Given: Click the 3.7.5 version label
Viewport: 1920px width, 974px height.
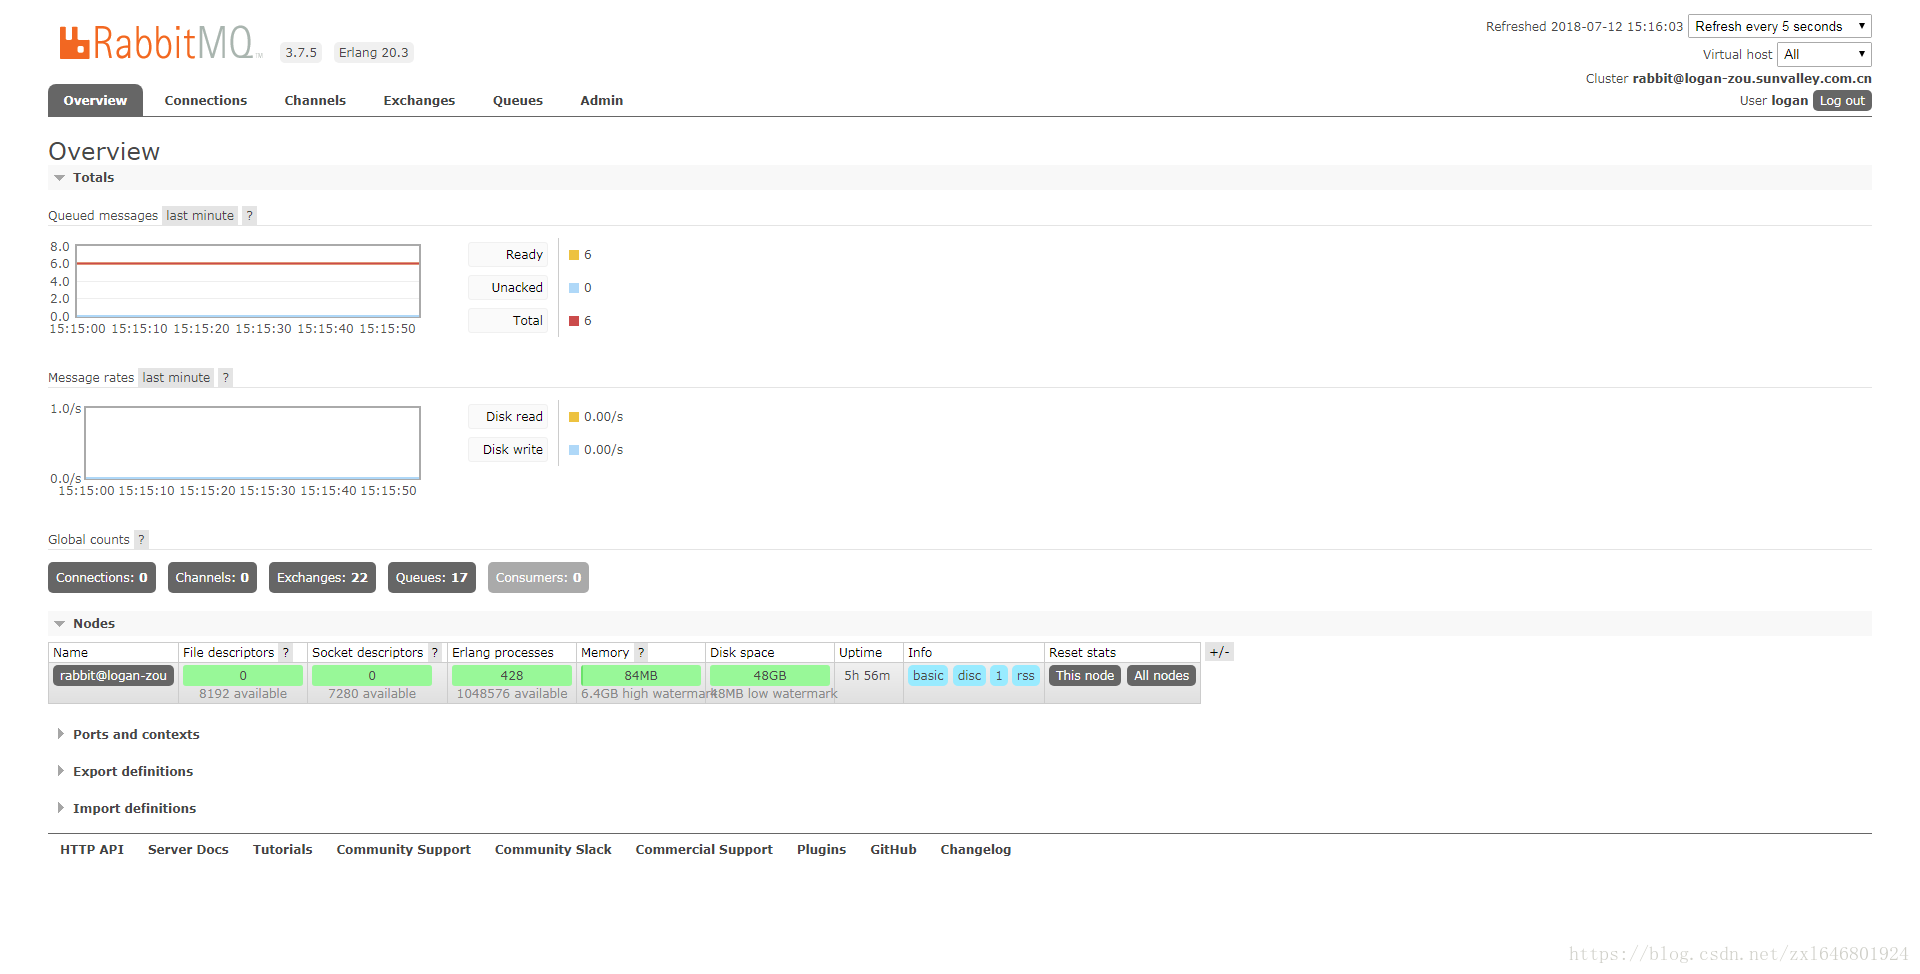Looking at the screenshot, I should (301, 52).
